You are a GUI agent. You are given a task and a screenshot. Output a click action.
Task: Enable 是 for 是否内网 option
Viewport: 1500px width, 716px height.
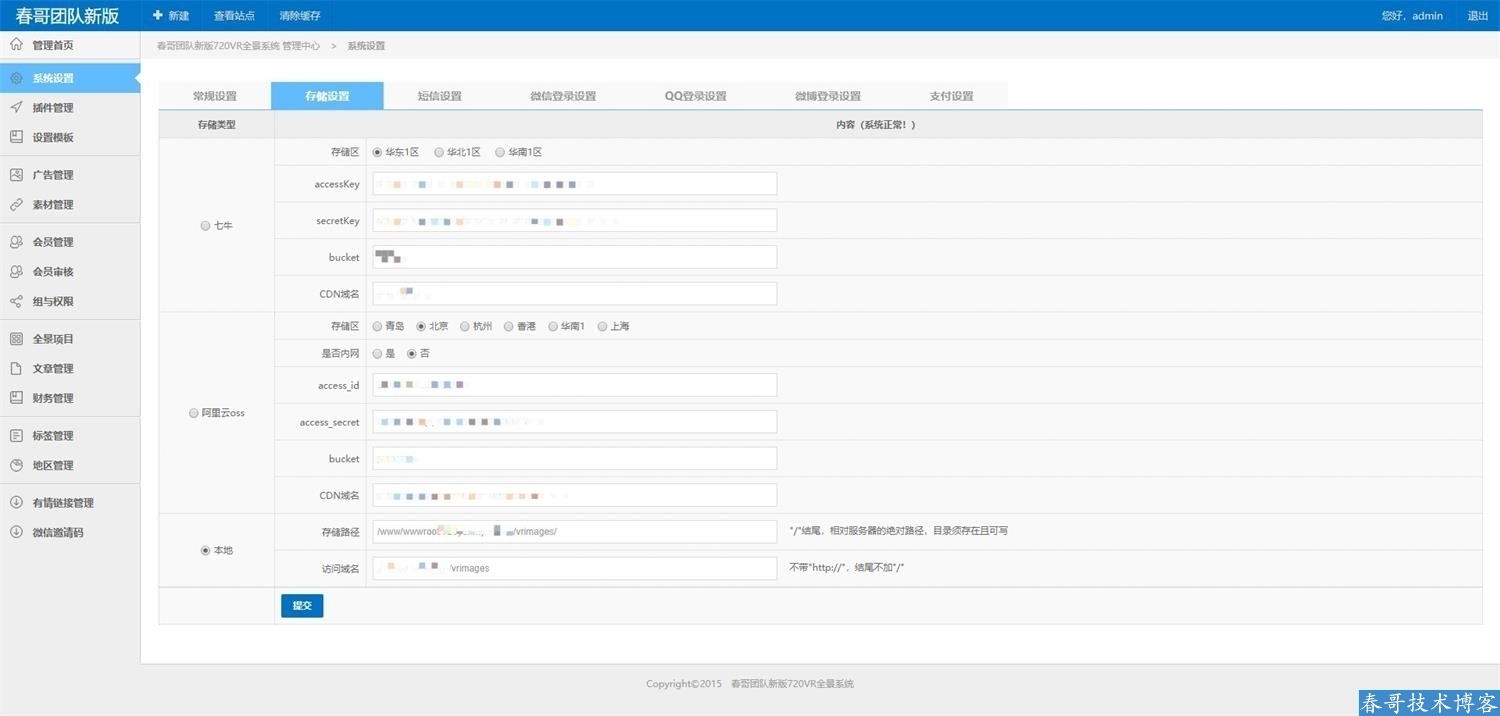[x=377, y=353]
